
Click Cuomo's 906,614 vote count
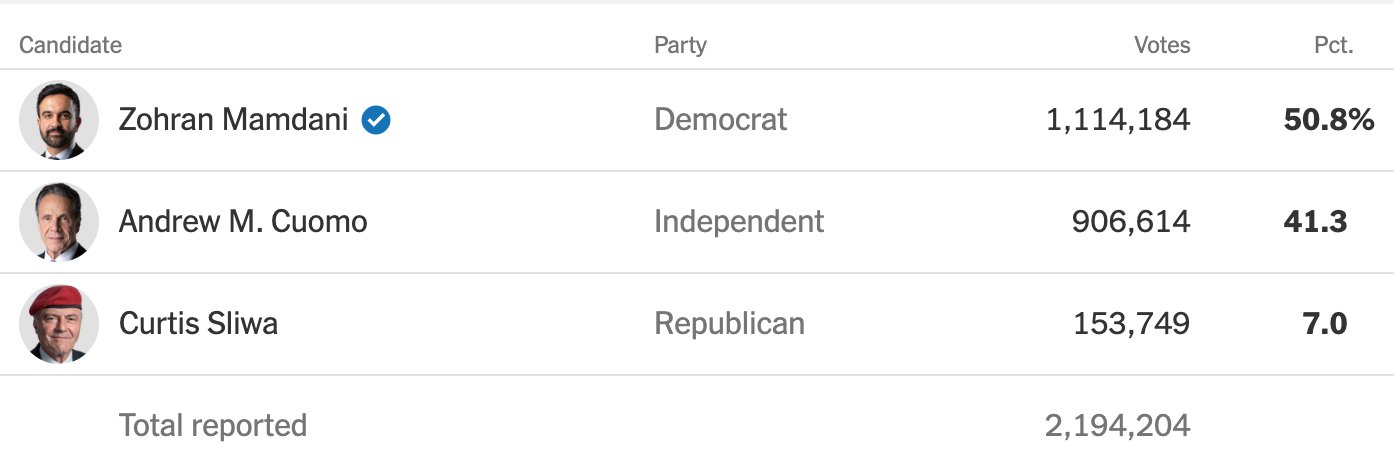1131,223
